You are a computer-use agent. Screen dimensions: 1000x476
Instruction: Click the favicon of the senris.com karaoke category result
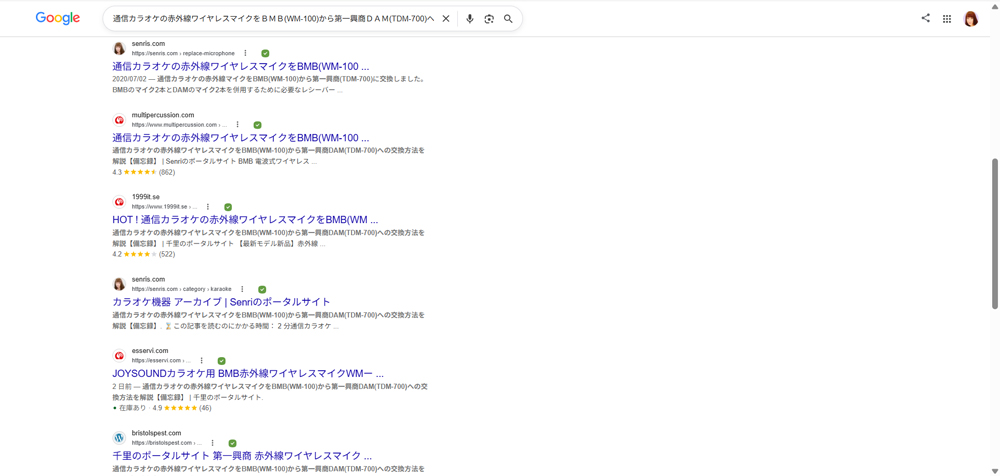(119, 284)
